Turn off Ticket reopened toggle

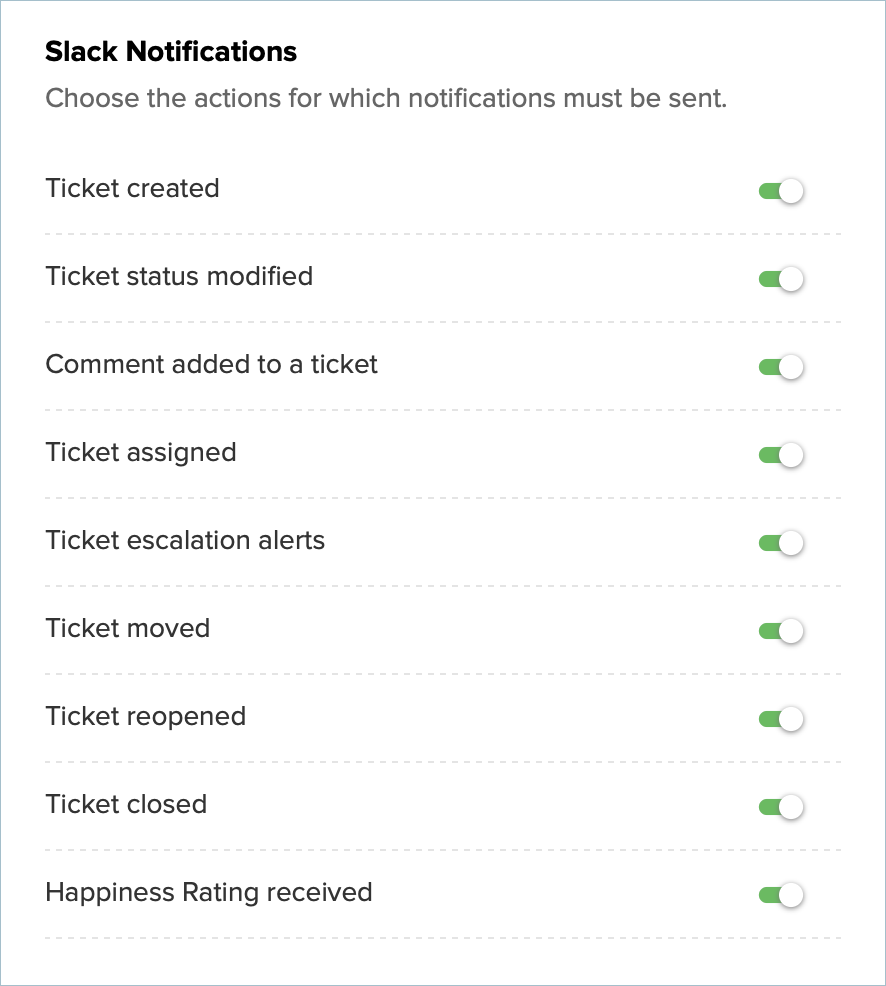pyautogui.click(x=781, y=719)
